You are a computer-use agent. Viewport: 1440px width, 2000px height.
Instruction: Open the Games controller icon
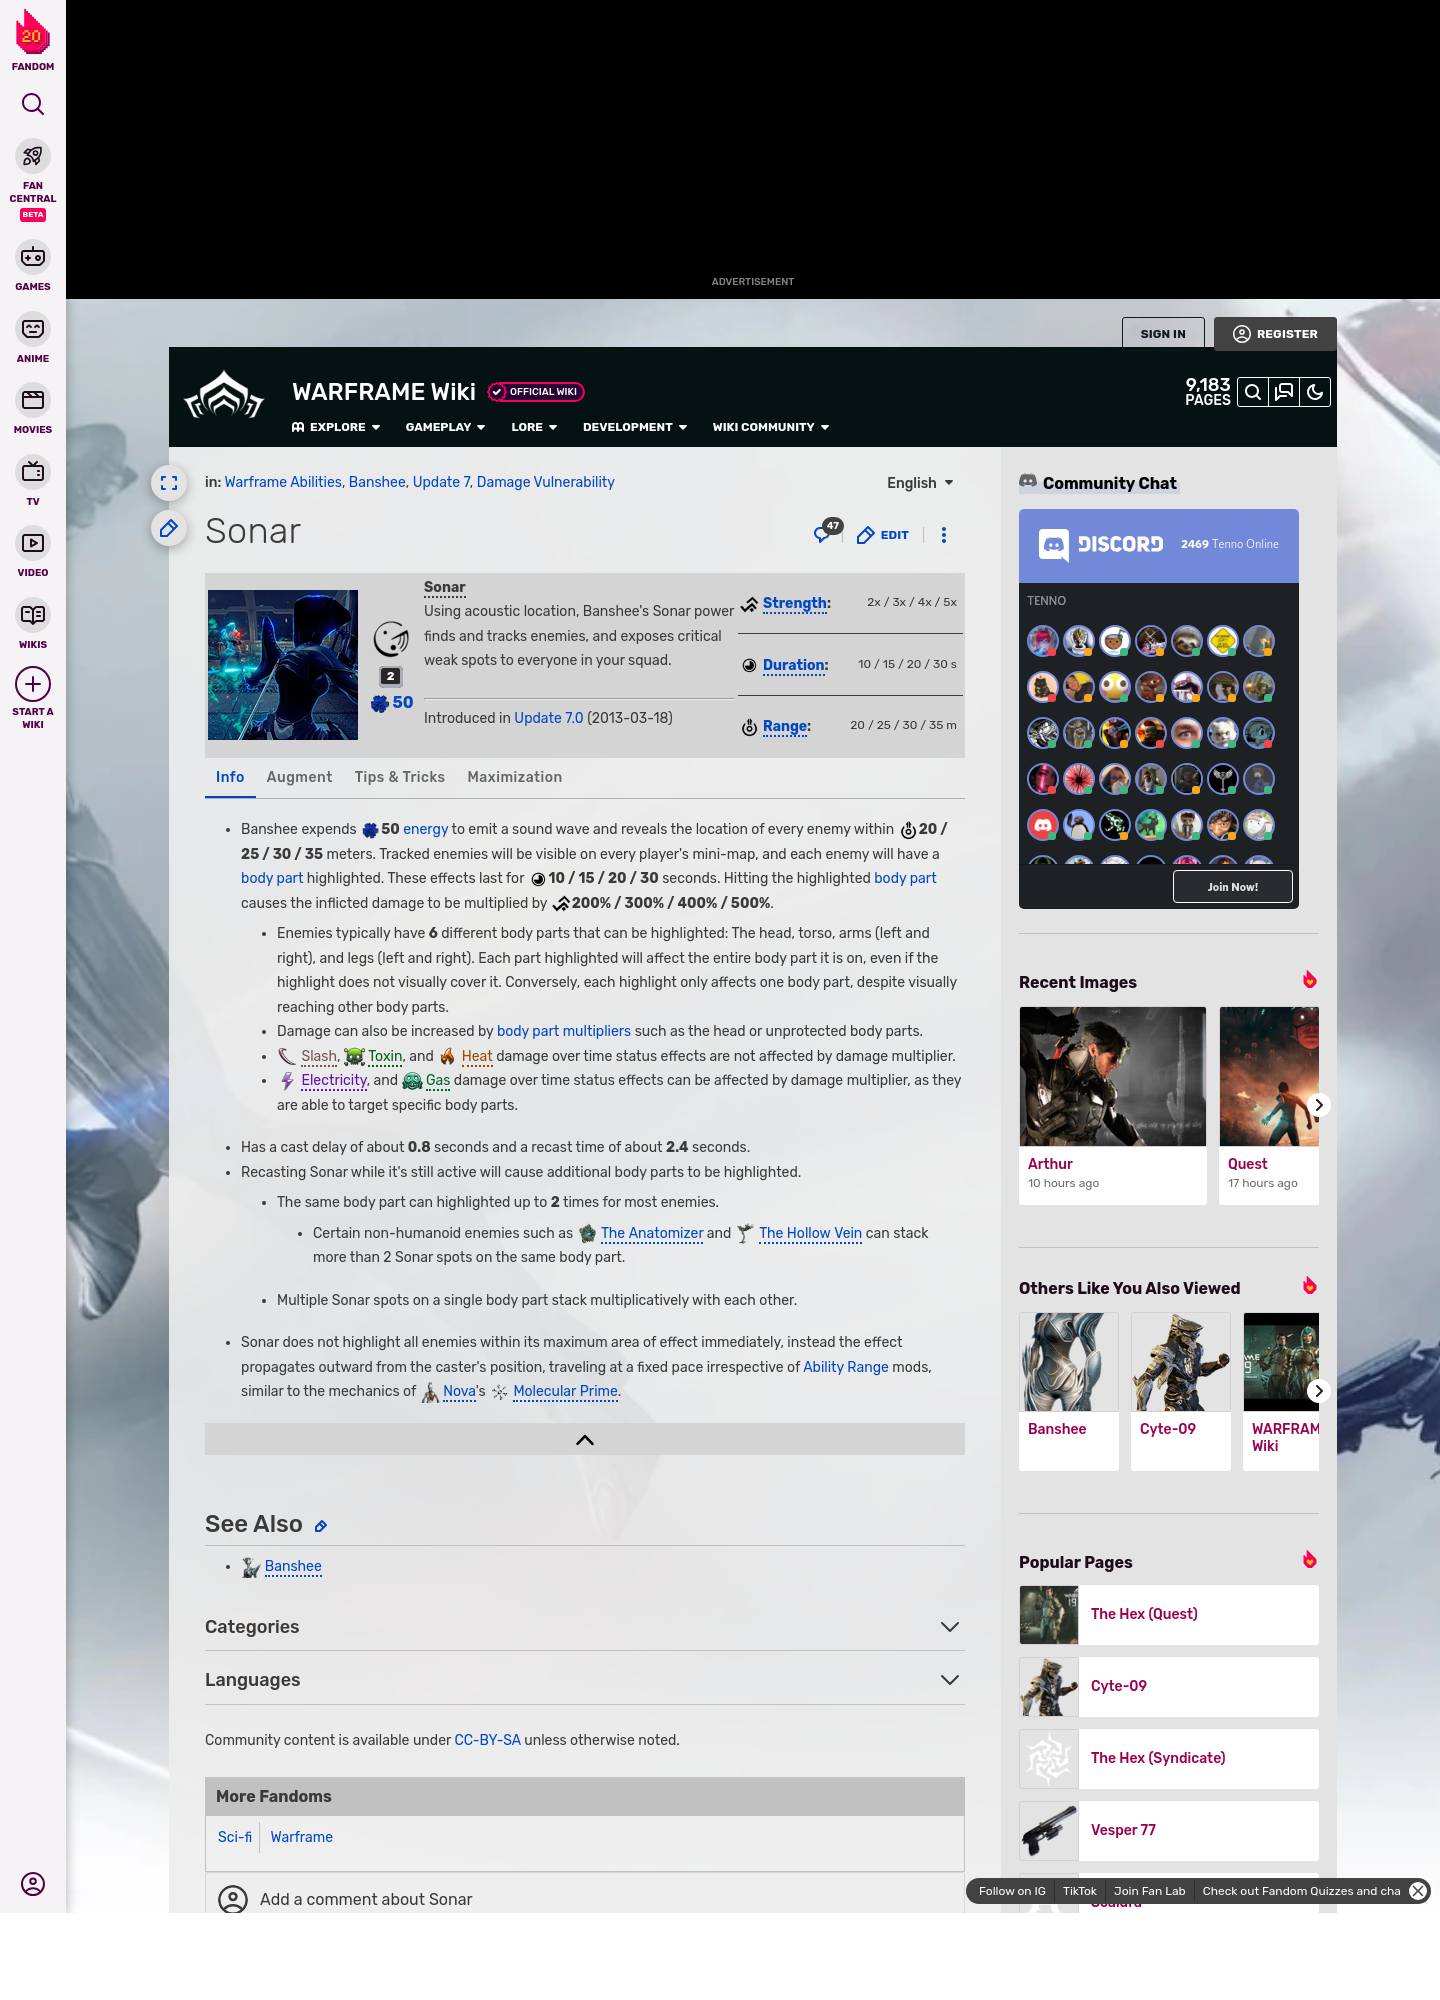pos(33,257)
